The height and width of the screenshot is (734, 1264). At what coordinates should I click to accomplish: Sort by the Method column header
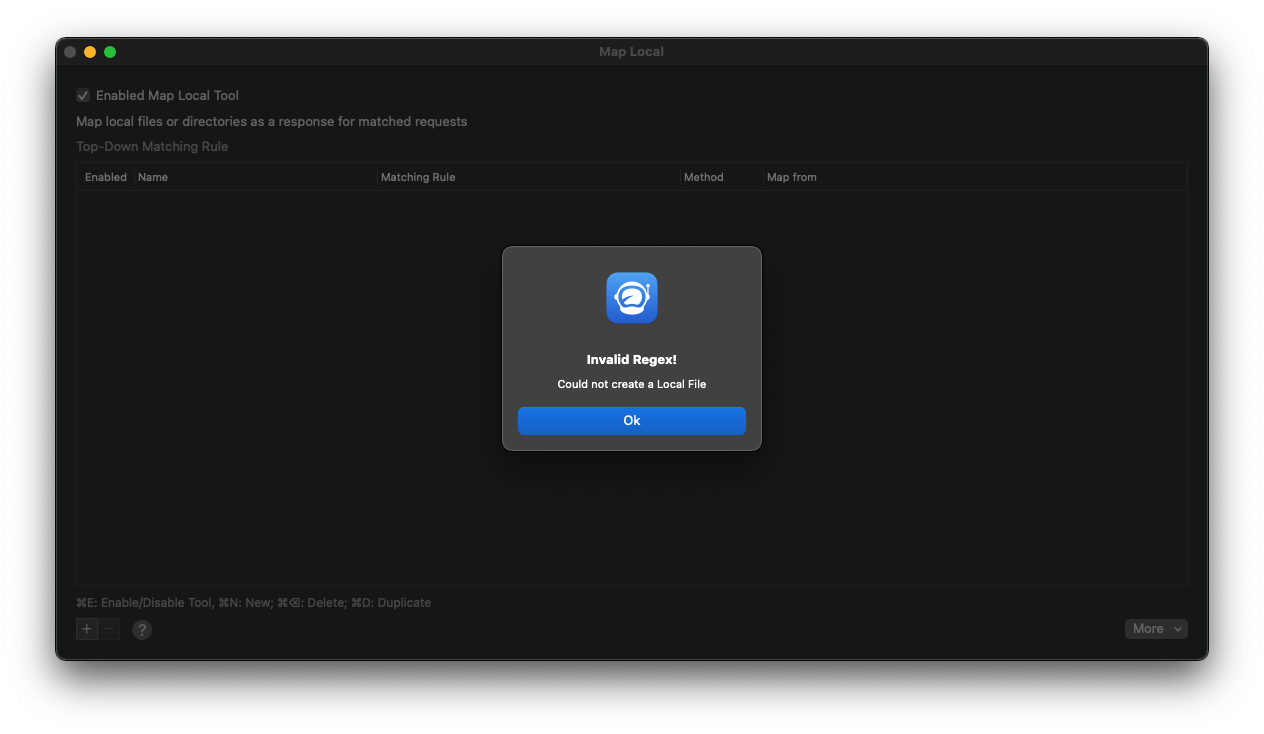(x=722, y=177)
